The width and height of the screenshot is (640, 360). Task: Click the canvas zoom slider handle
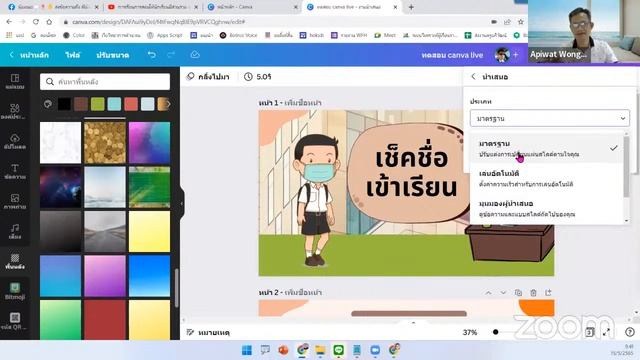click(496, 332)
